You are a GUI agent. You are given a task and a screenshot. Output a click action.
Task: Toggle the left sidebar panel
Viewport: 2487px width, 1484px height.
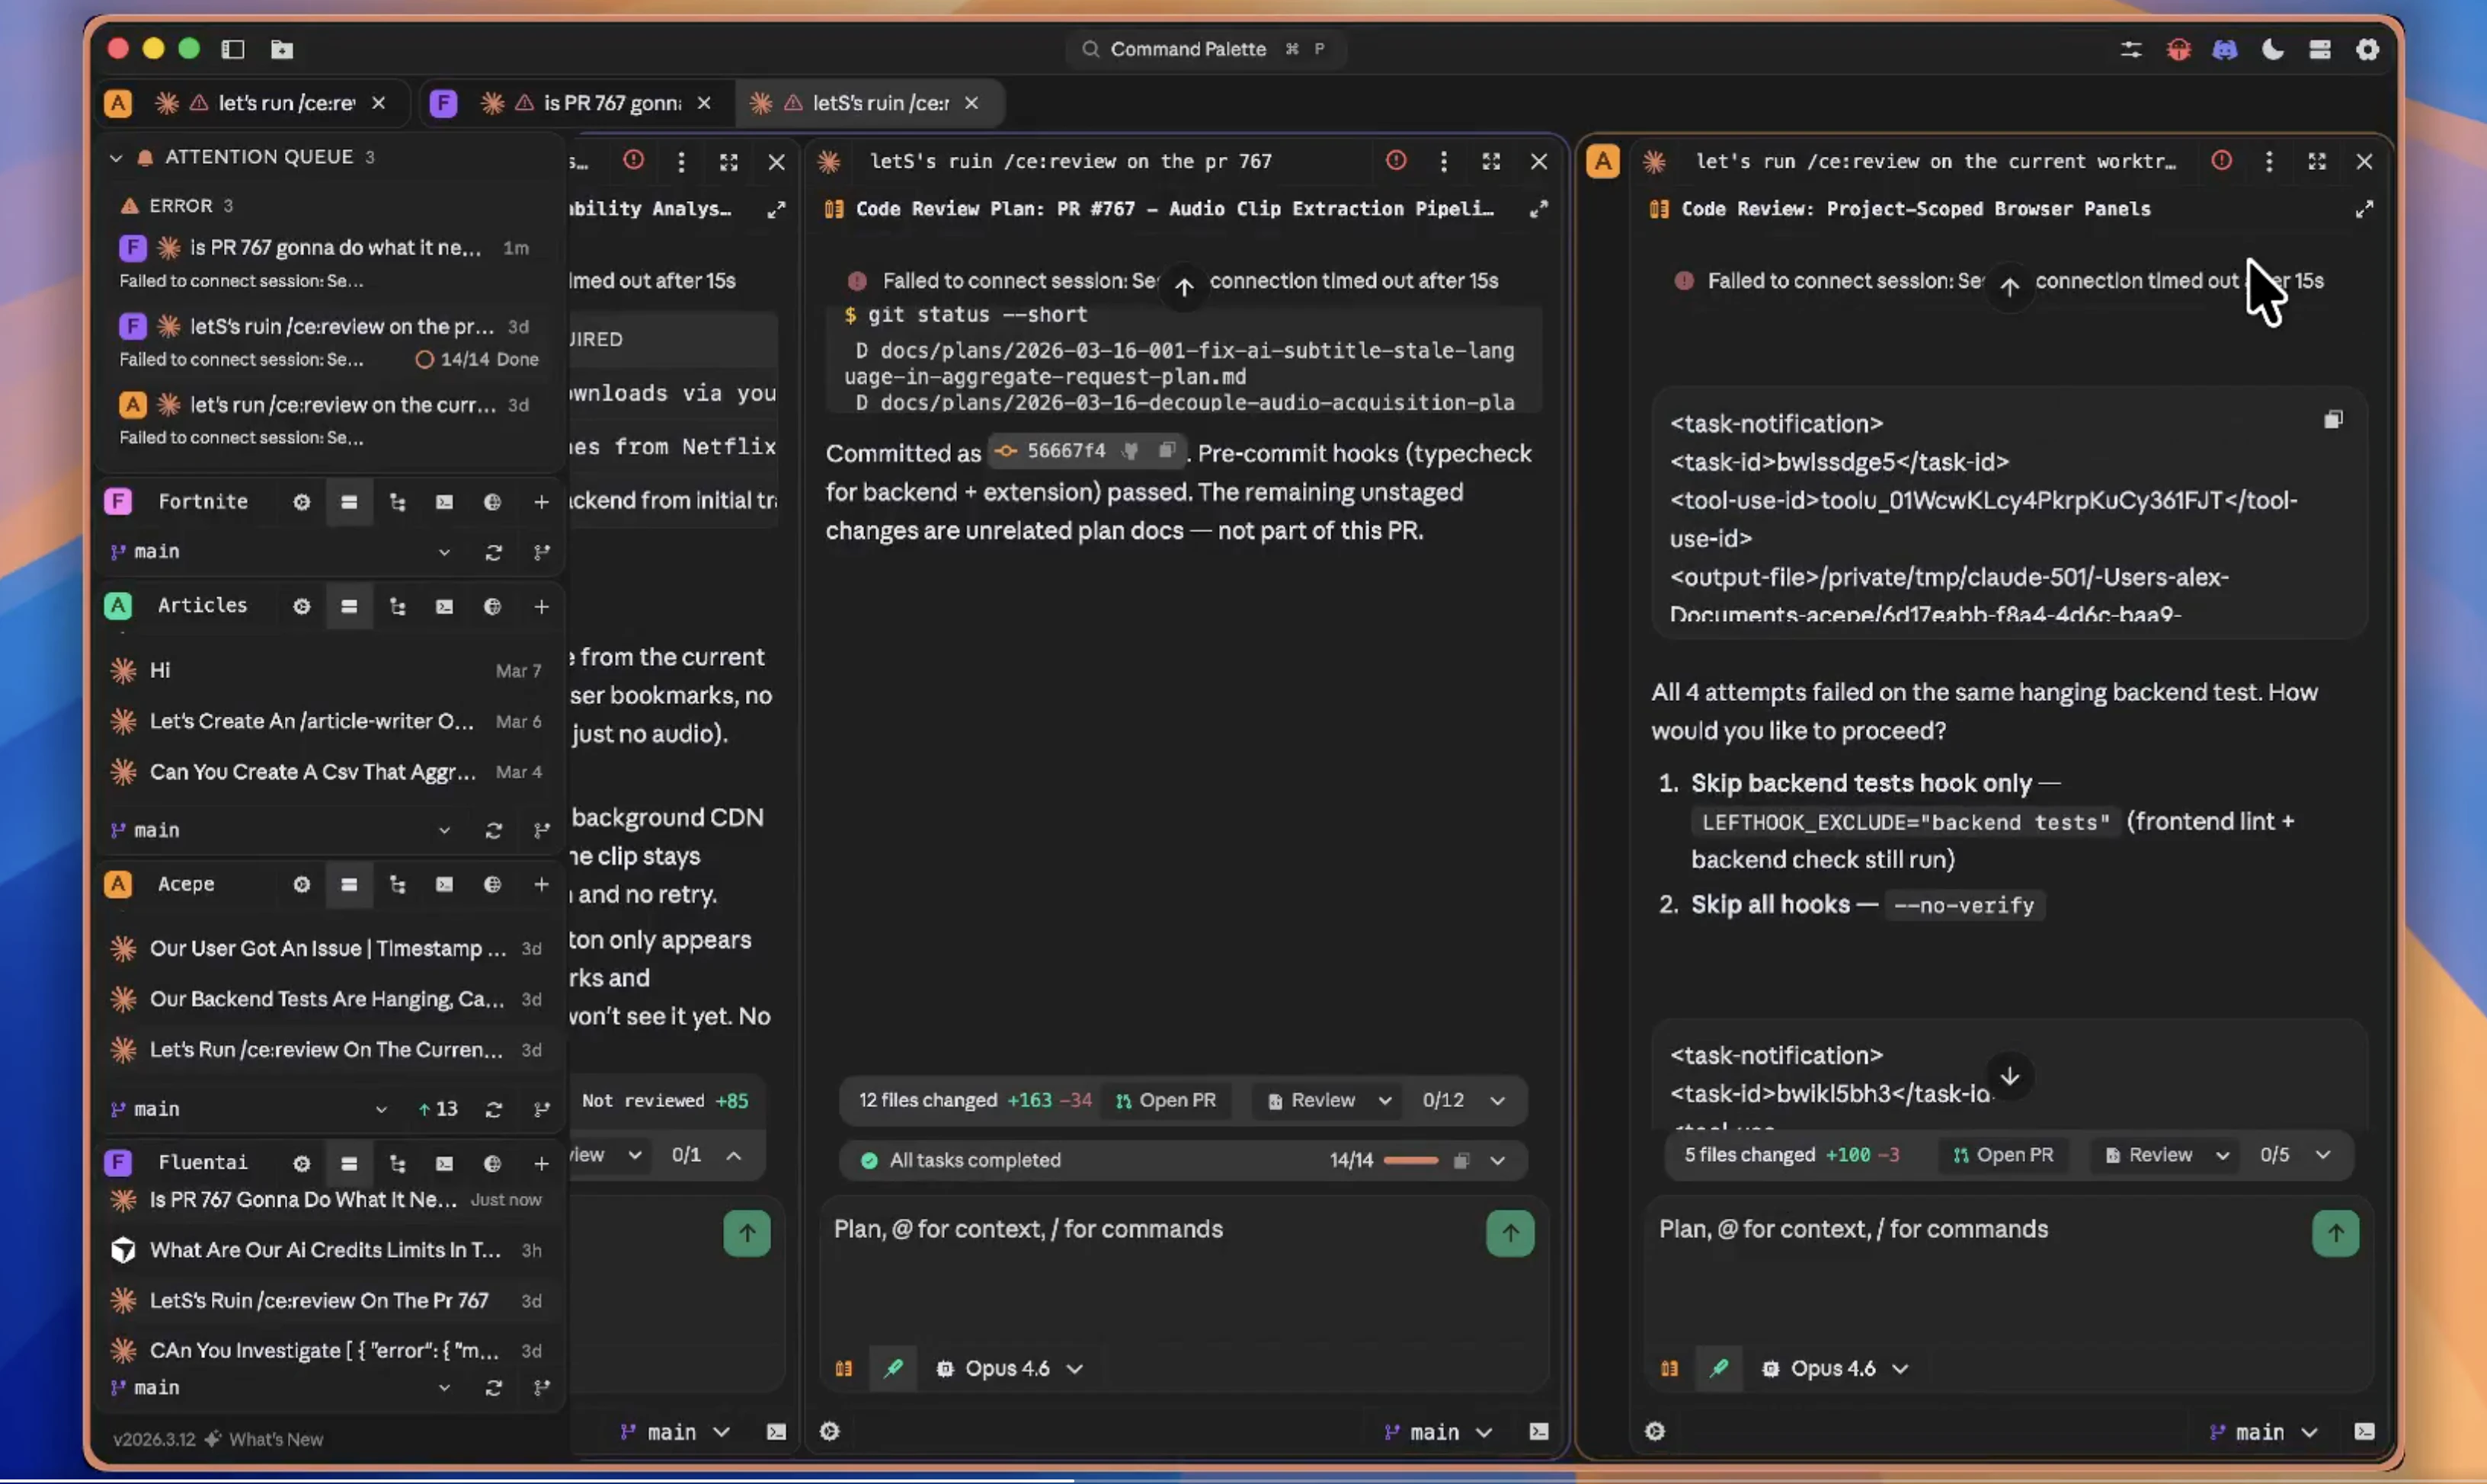(233, 49)
